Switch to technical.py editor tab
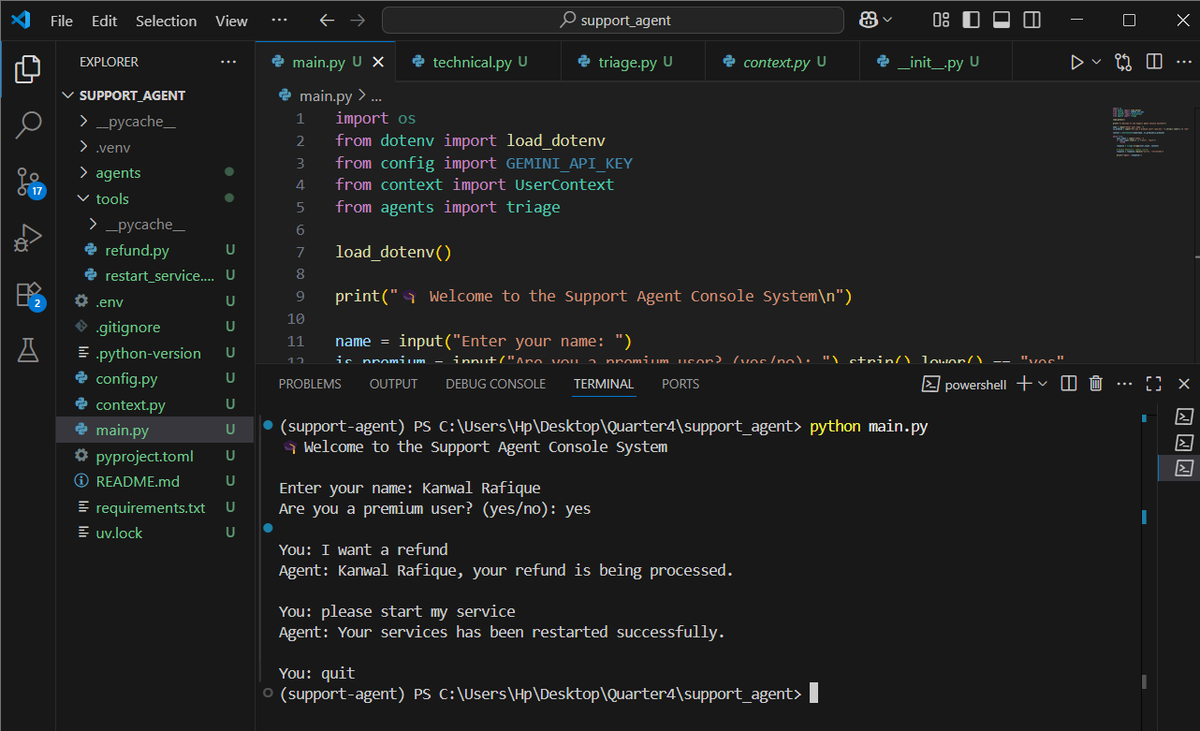Image resolution: width=1200 pixels, height=731 pixels. point(479,62)
